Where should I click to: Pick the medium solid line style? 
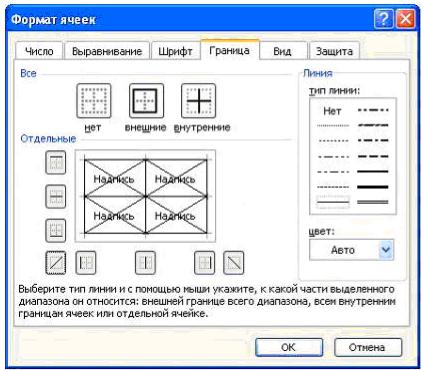(373, 172)
